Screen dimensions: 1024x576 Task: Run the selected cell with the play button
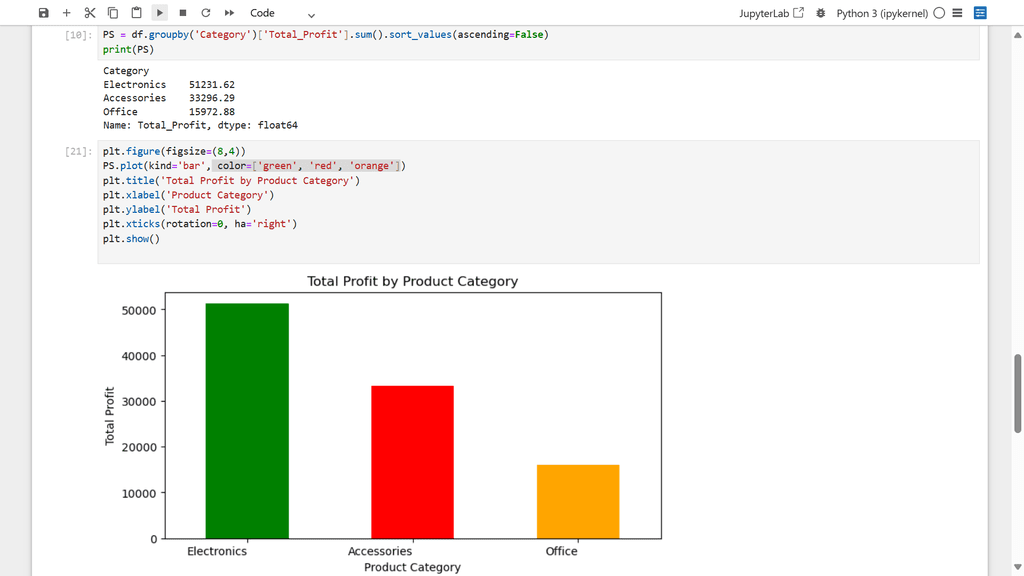pyautogui.click(x=160, y=13)
